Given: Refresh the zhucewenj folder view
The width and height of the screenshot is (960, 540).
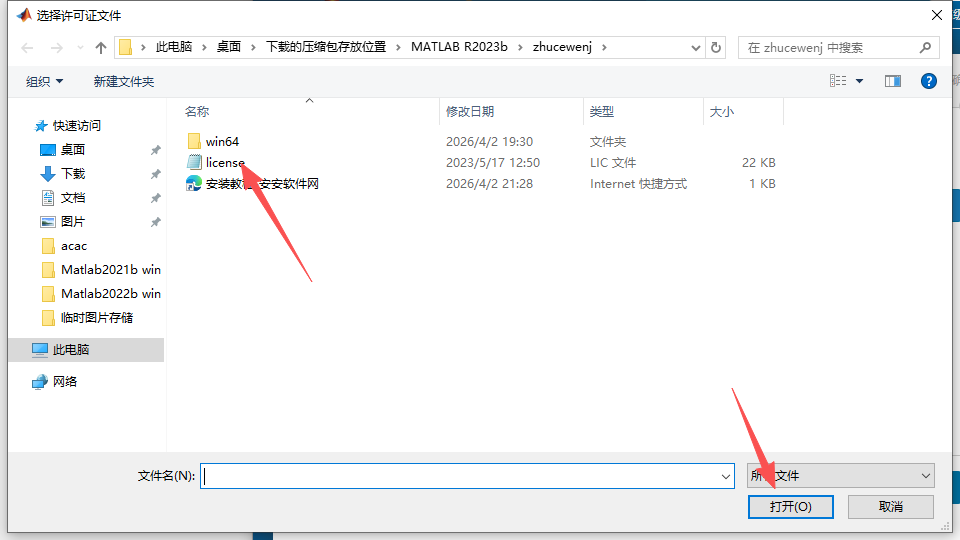Looking at the screenshot, I should pos(716,47).
